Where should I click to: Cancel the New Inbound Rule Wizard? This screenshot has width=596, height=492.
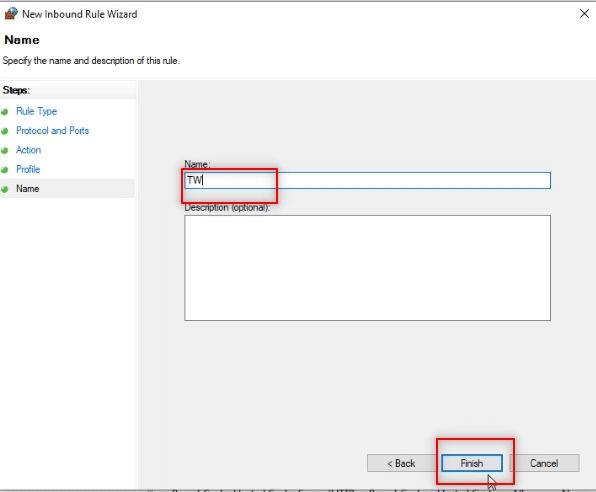click(544, 463)
